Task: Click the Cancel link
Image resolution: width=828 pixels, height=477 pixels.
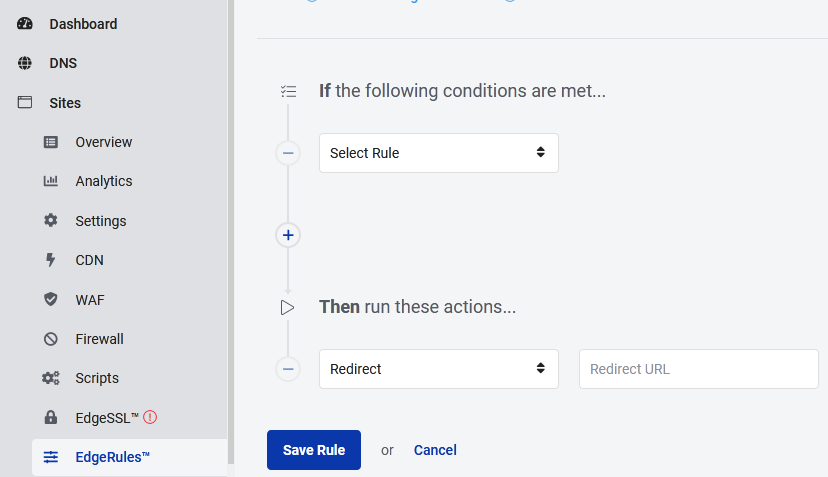Action: (435, 450)
